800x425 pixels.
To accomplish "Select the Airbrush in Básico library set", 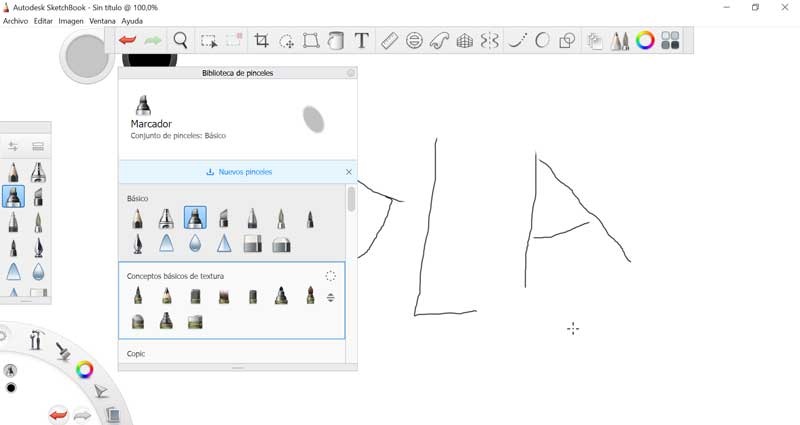I will pyautogui.click(x=166, y=218).
